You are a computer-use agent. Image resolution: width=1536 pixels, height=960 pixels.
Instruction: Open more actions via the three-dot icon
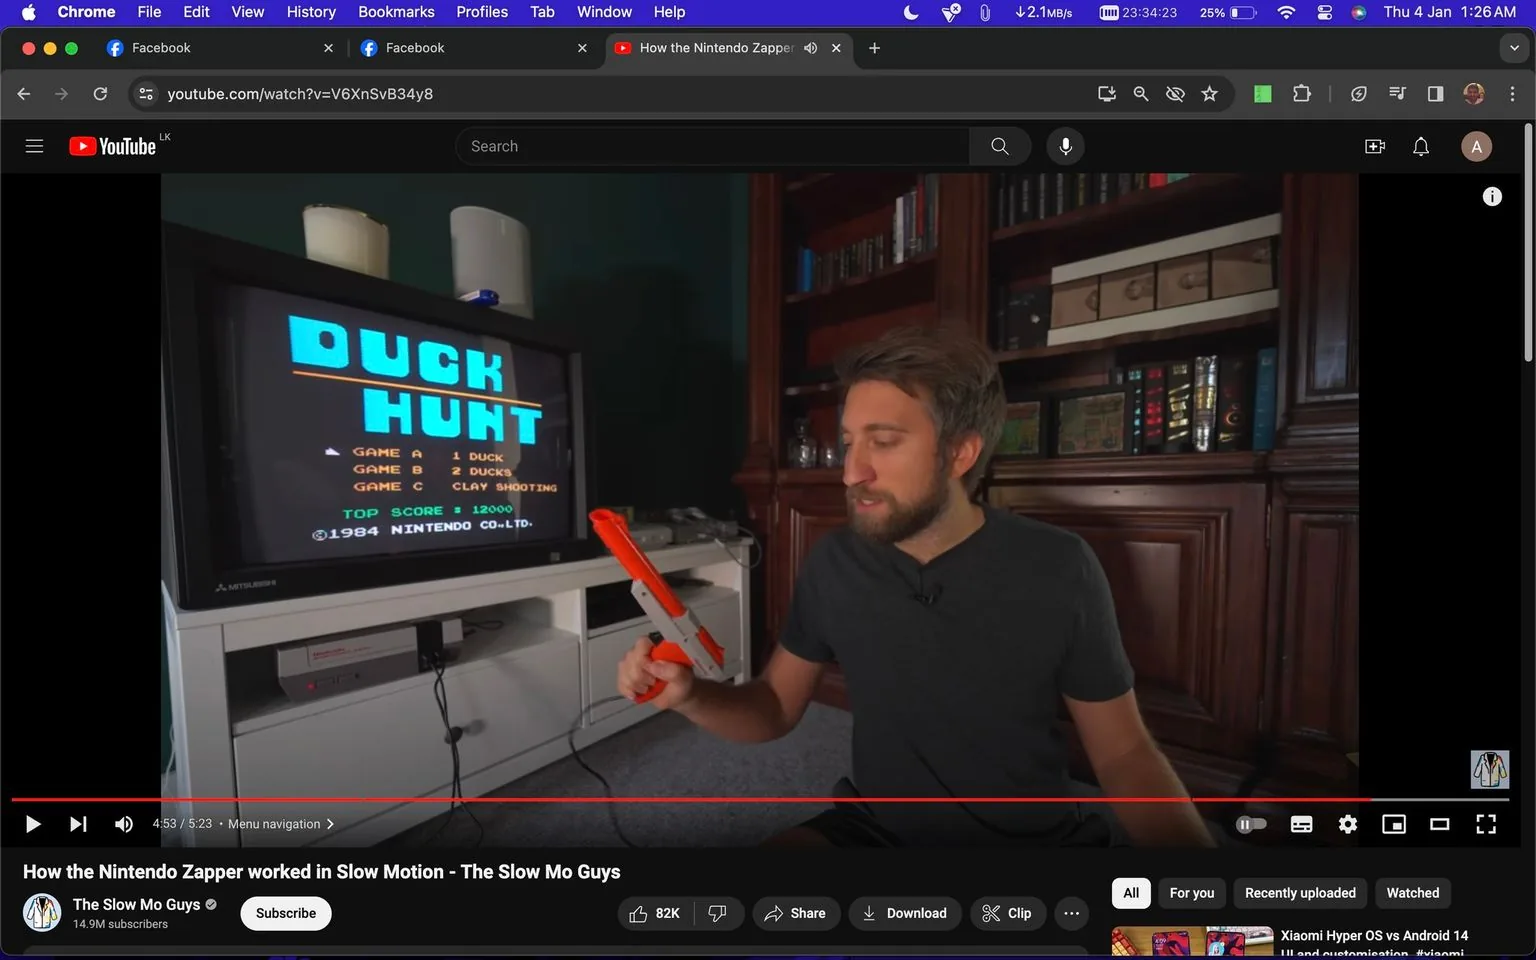1071,913
